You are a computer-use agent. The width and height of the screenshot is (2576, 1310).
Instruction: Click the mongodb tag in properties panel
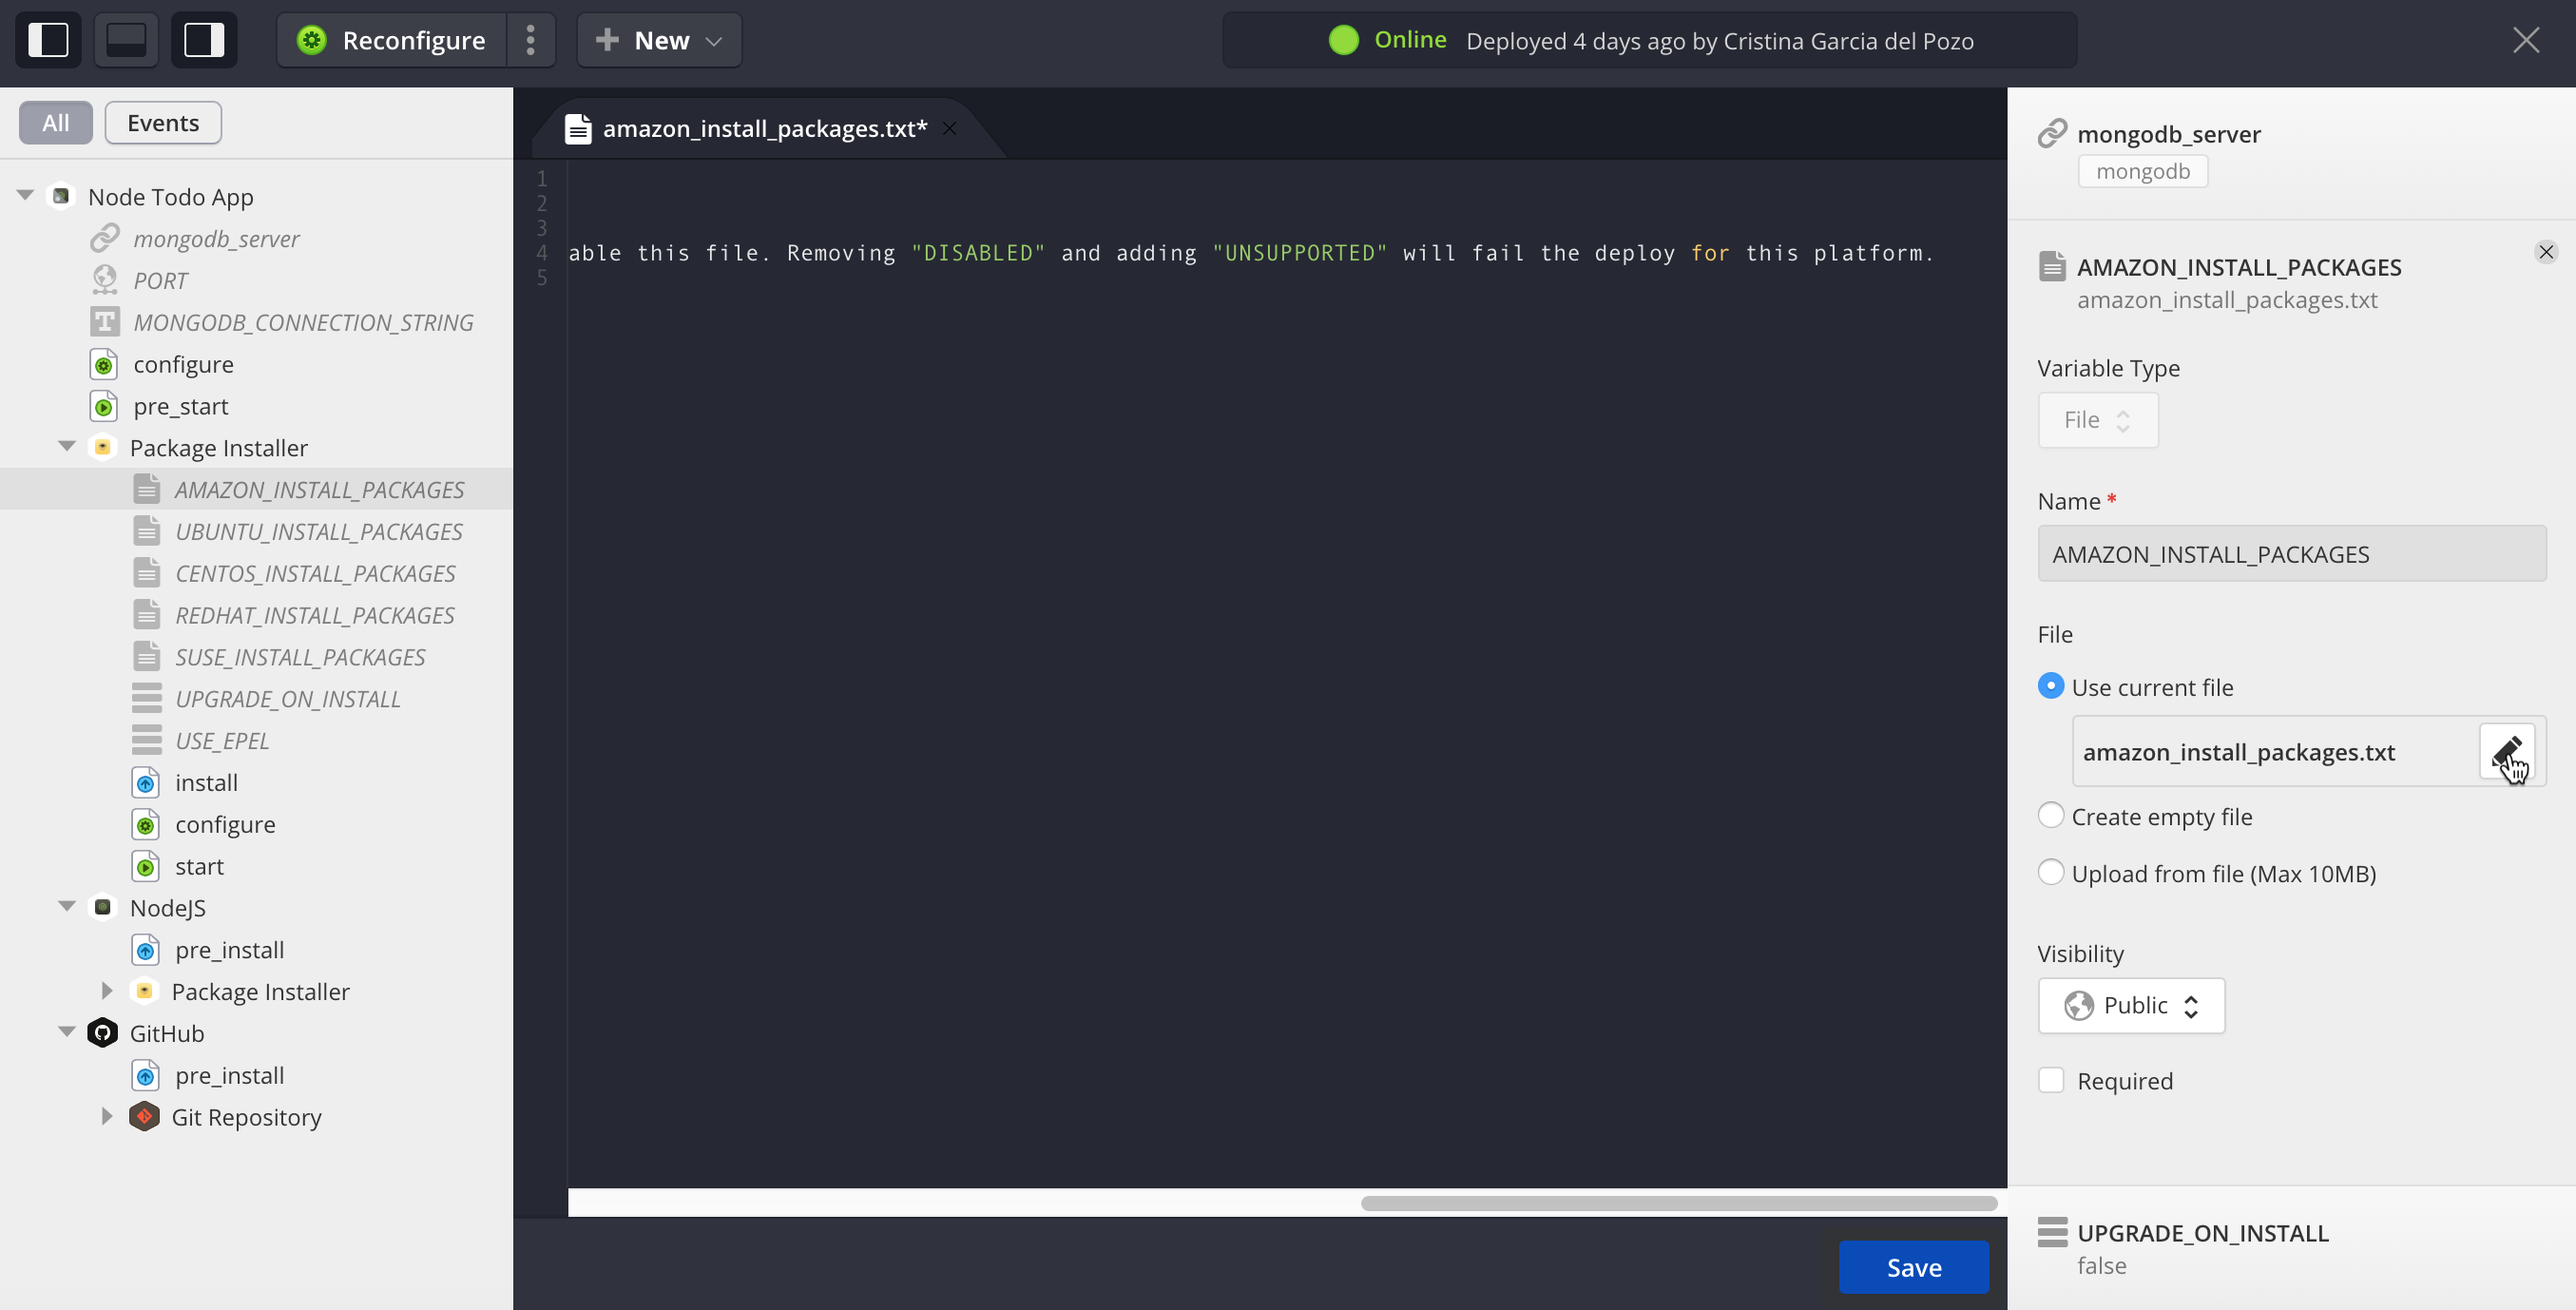(2143, 171)
